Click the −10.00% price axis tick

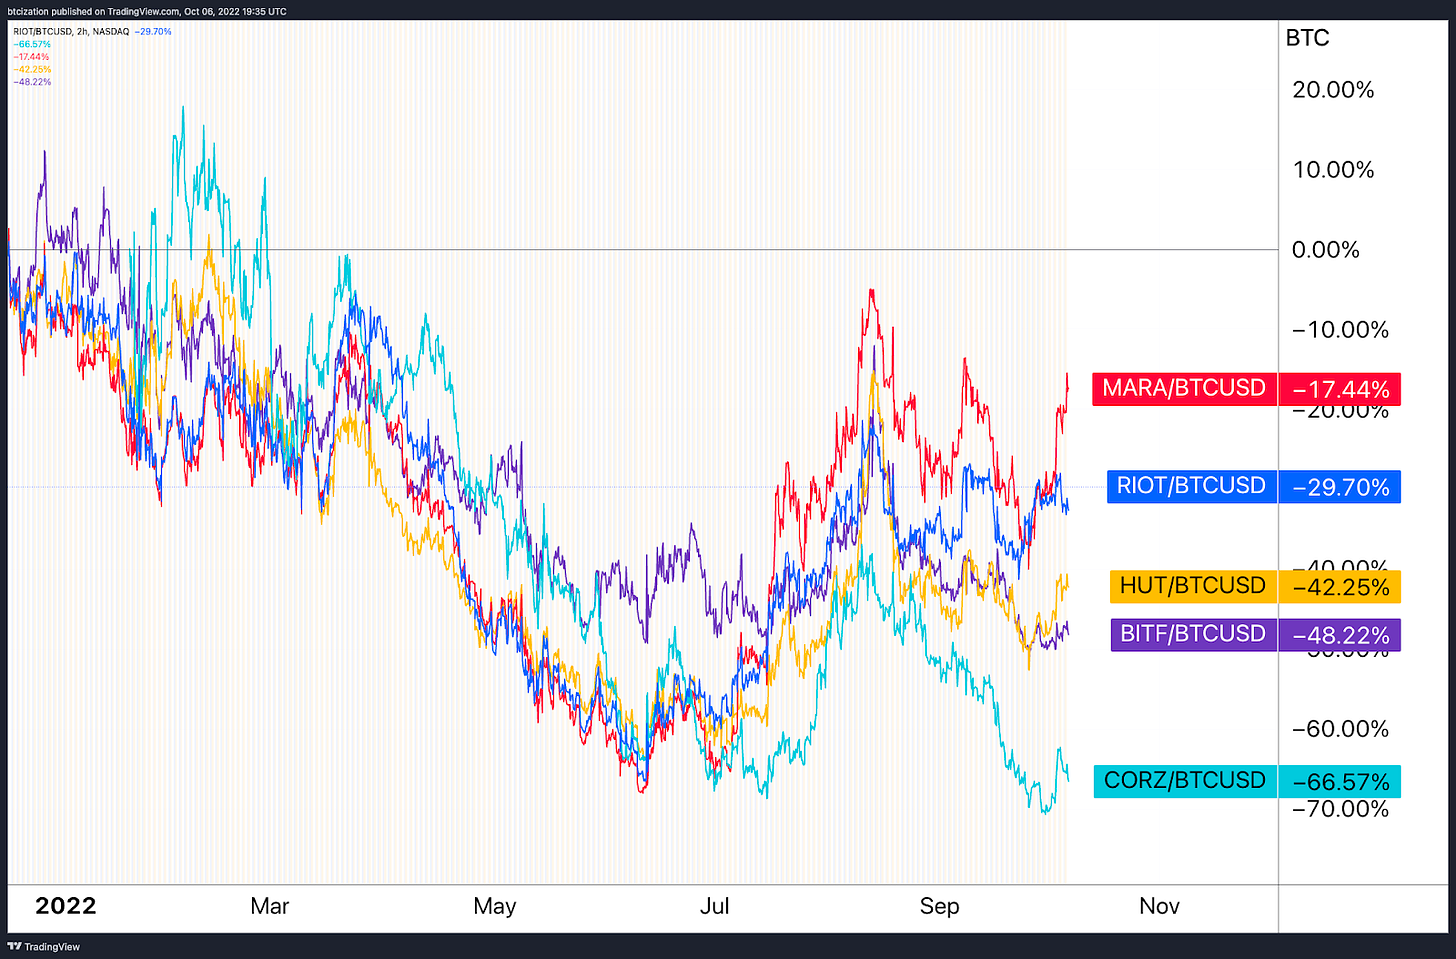point(1340,330)
